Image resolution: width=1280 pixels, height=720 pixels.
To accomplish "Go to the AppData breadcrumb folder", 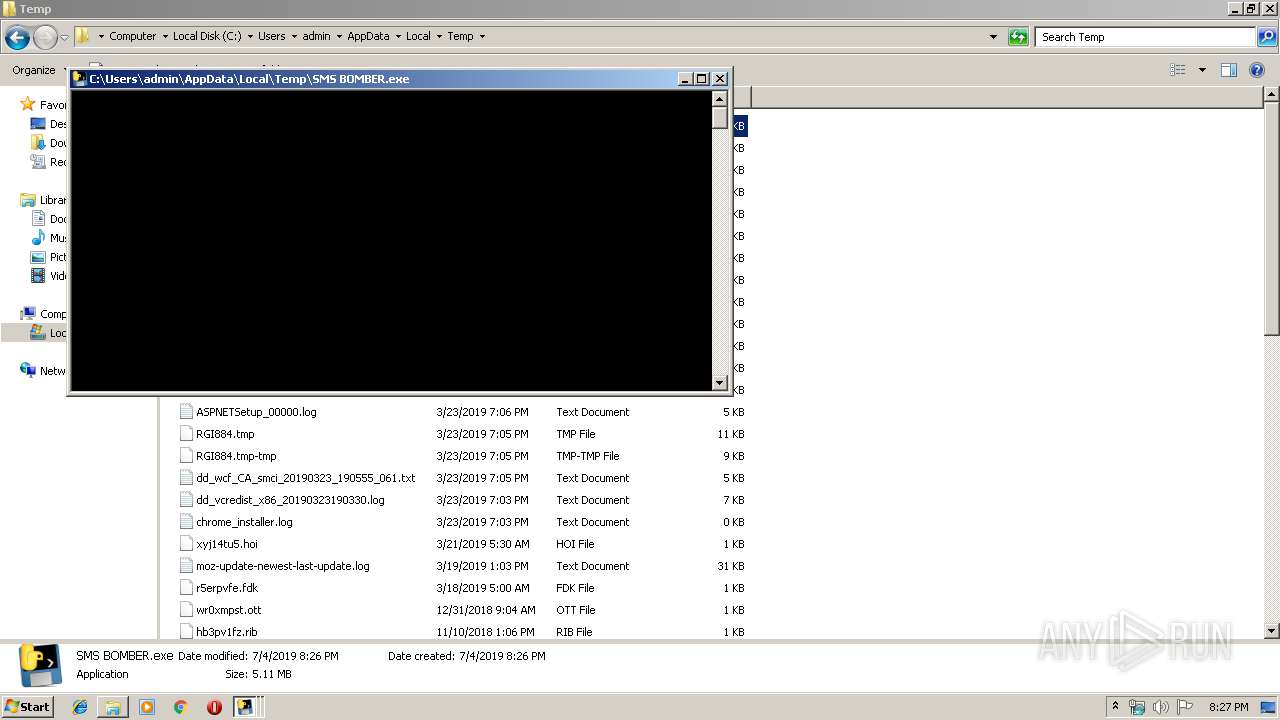I will [368, 36].
